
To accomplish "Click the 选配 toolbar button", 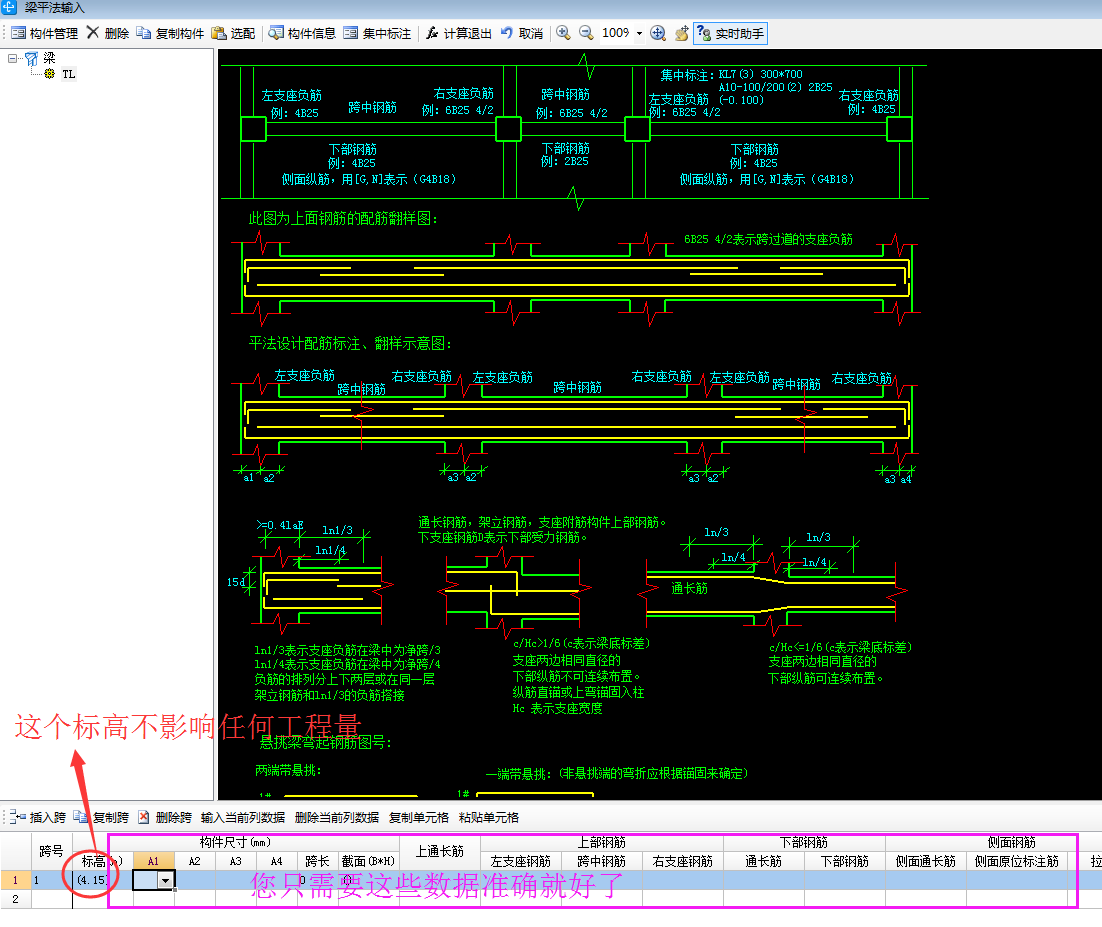I will click(x=233, y=33).
